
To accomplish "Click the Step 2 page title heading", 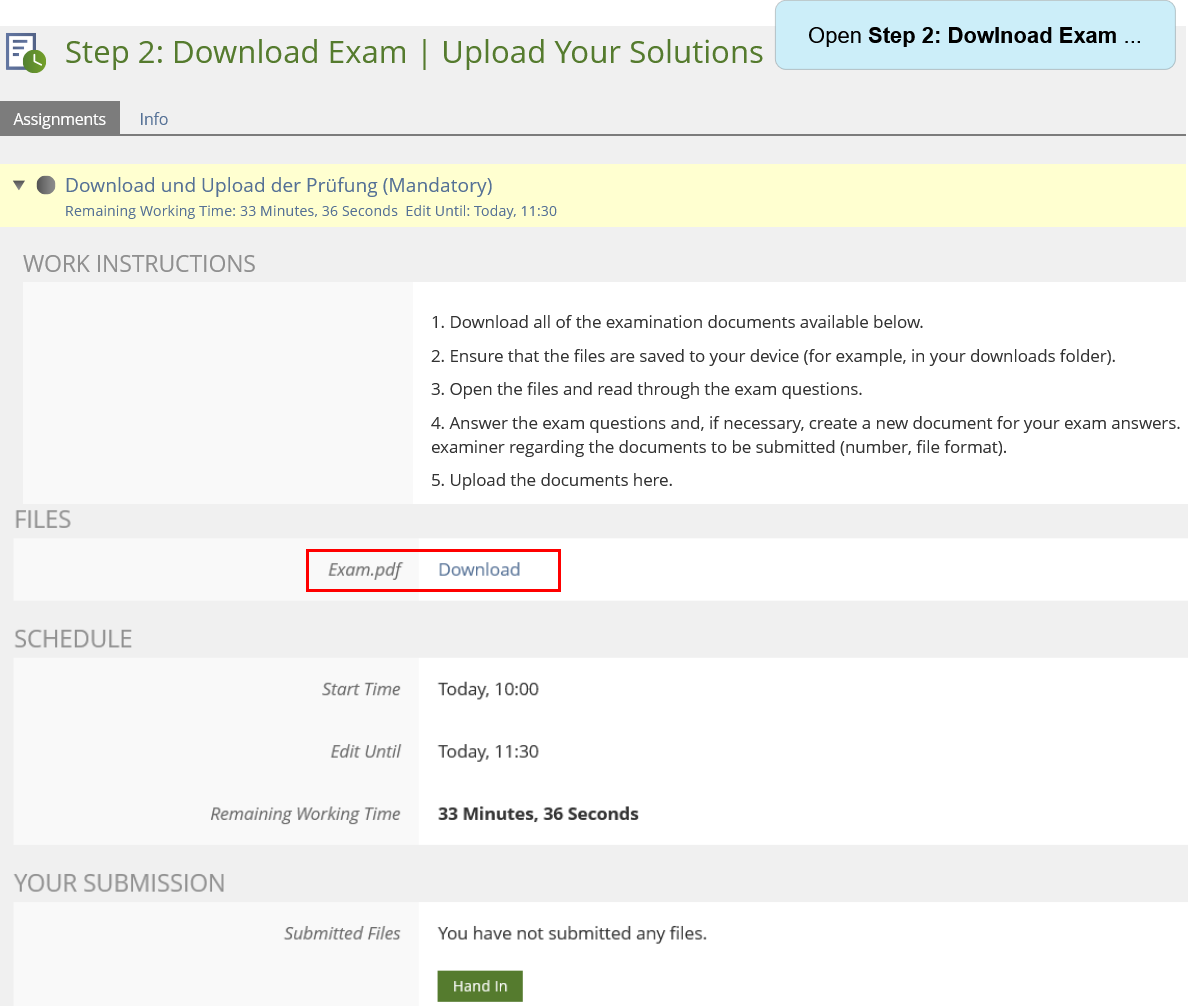I will 413,52.
